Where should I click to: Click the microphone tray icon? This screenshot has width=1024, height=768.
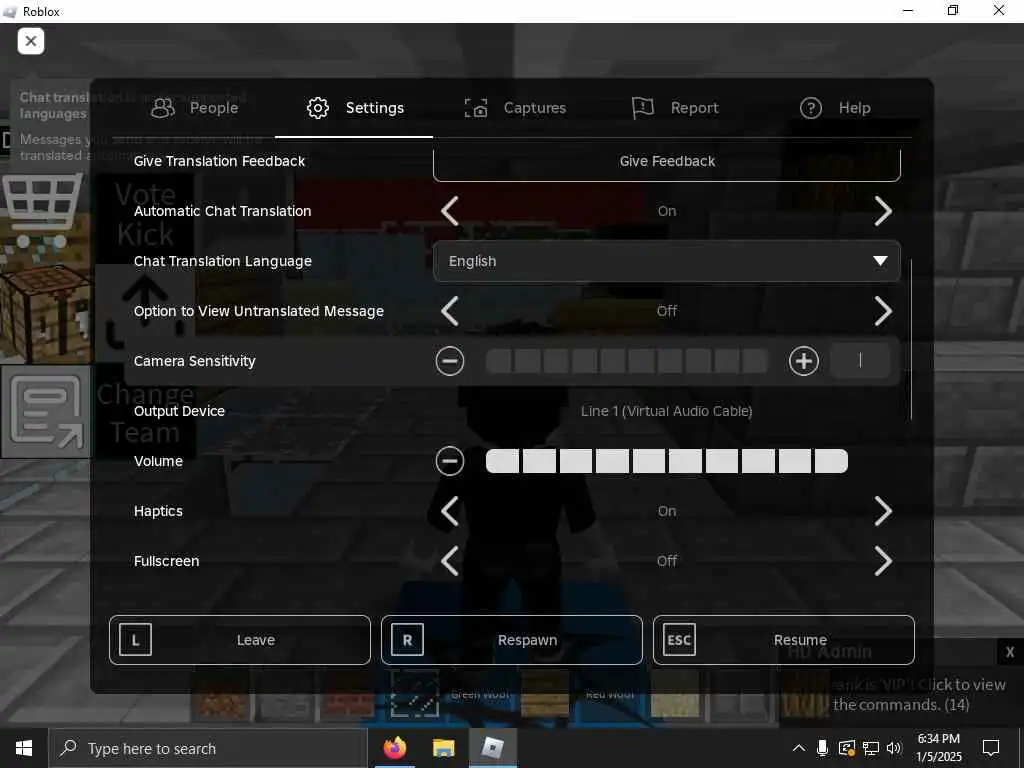(823, 748)
